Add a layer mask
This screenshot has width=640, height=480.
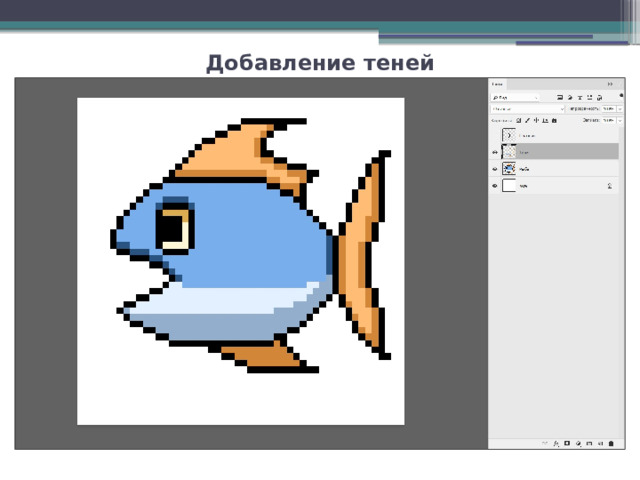(567, 443)
